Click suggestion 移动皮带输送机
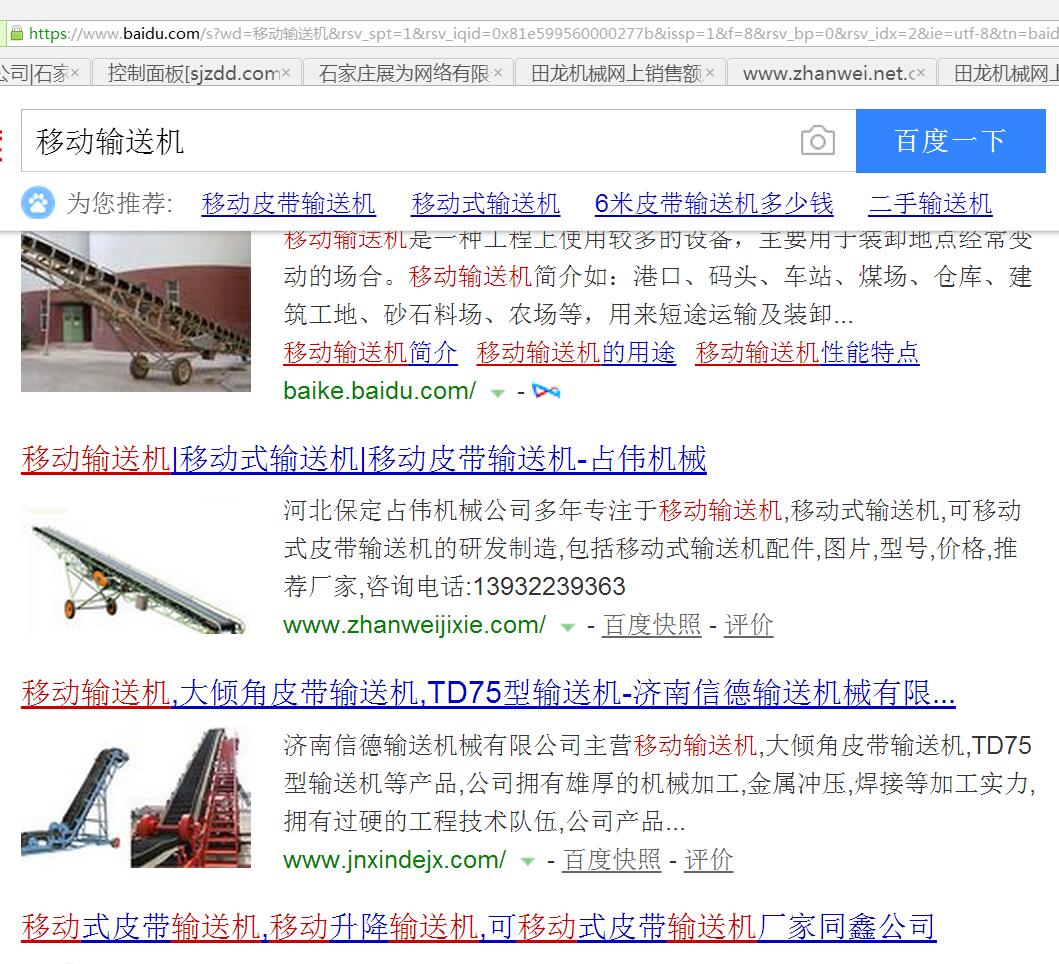The height and width of the screenshot is (964, 1059). click(x=288, y=203)
